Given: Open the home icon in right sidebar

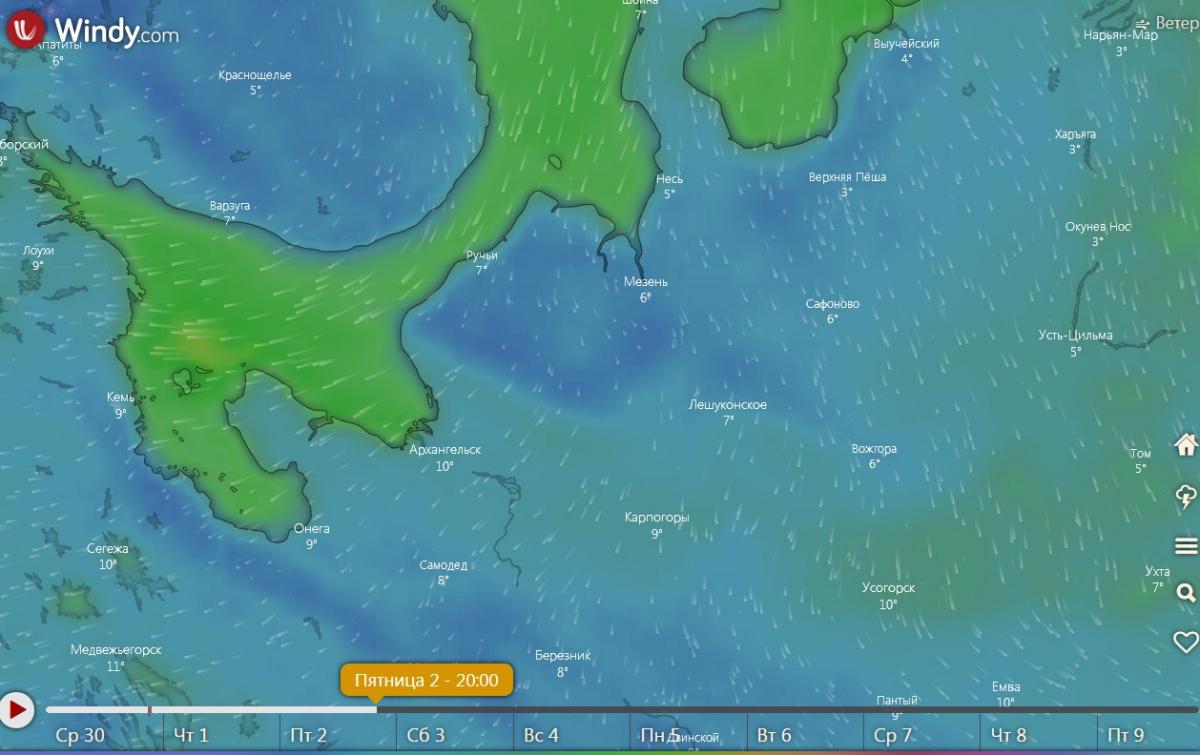Looking at the screenshot, I should pos(1186,444).
